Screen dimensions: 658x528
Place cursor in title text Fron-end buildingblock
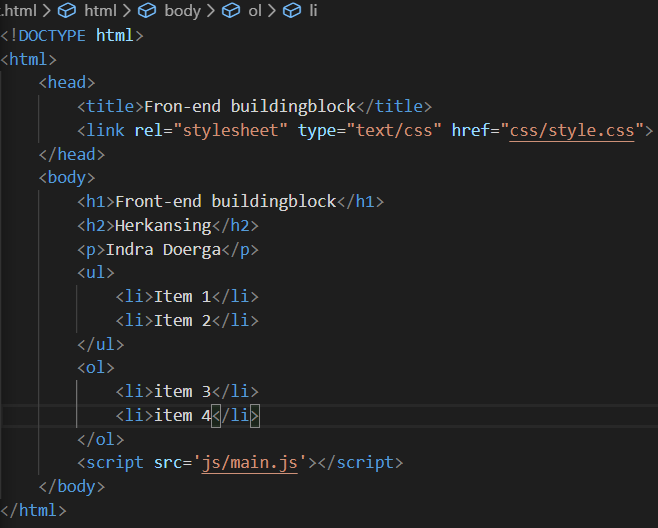pyautogui.click(x=250, y=107)
